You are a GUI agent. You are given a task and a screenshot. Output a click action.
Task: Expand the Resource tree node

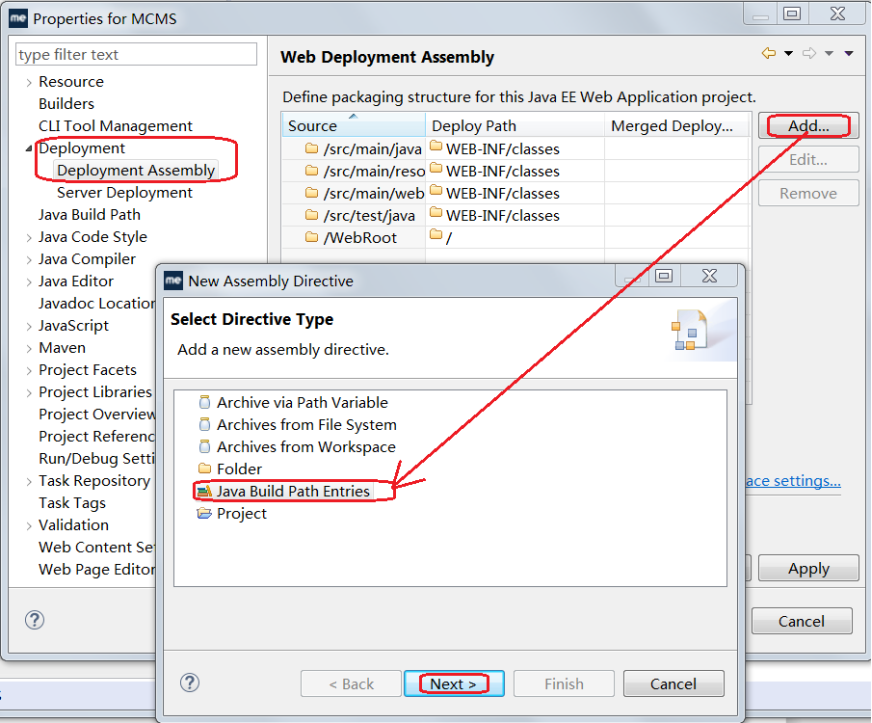[x=29, y=82]
